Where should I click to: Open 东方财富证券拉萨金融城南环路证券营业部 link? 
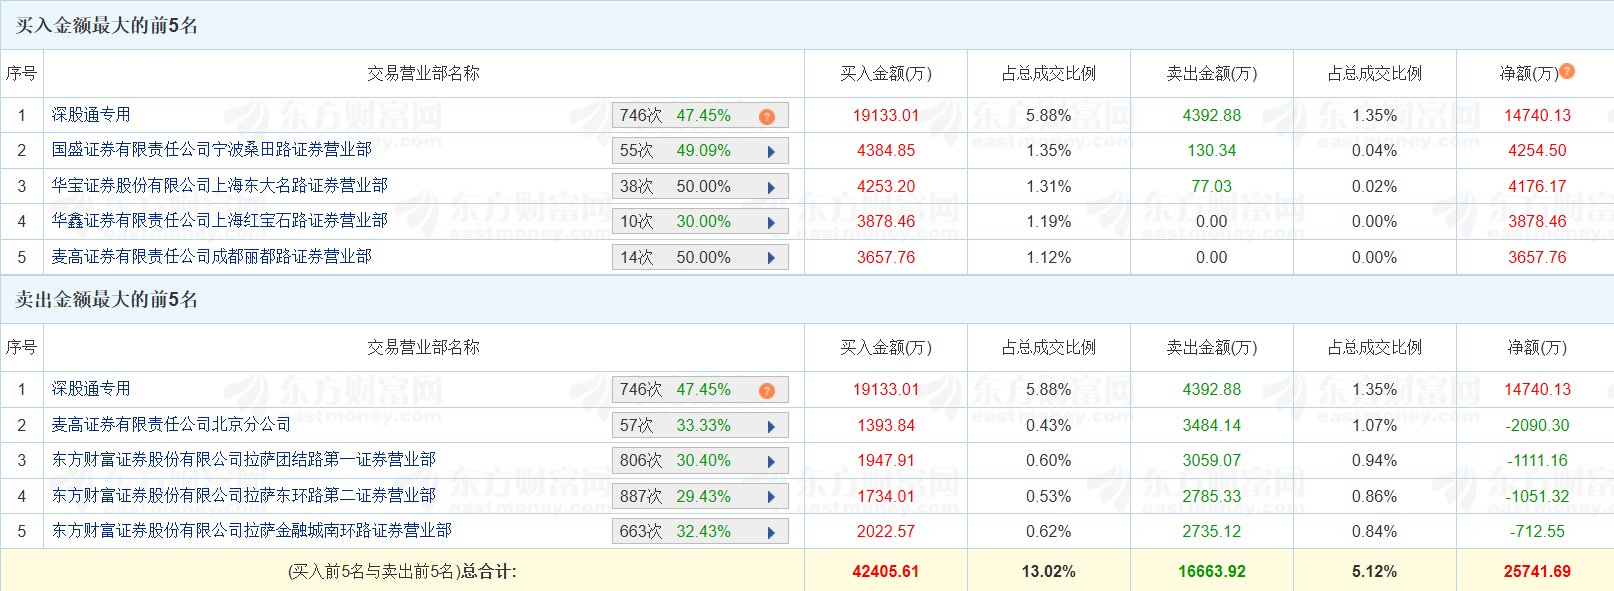click(x=252, y=530)
